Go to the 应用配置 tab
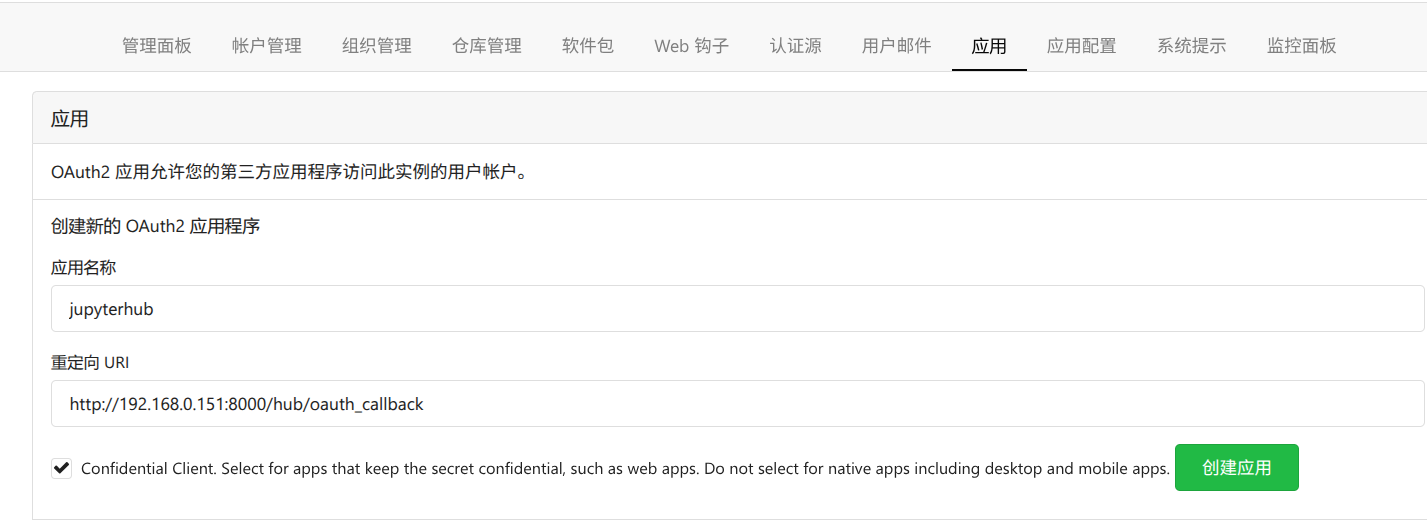Image resolution: width=1427 pixels, height=525 pixels. (1081, 46)
